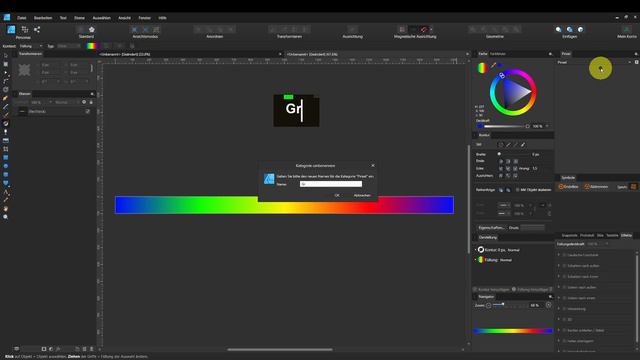Click the rainbow gradient rectangle on canvas
The height and width of the screenshot is (360, 640).
(284, 205)
